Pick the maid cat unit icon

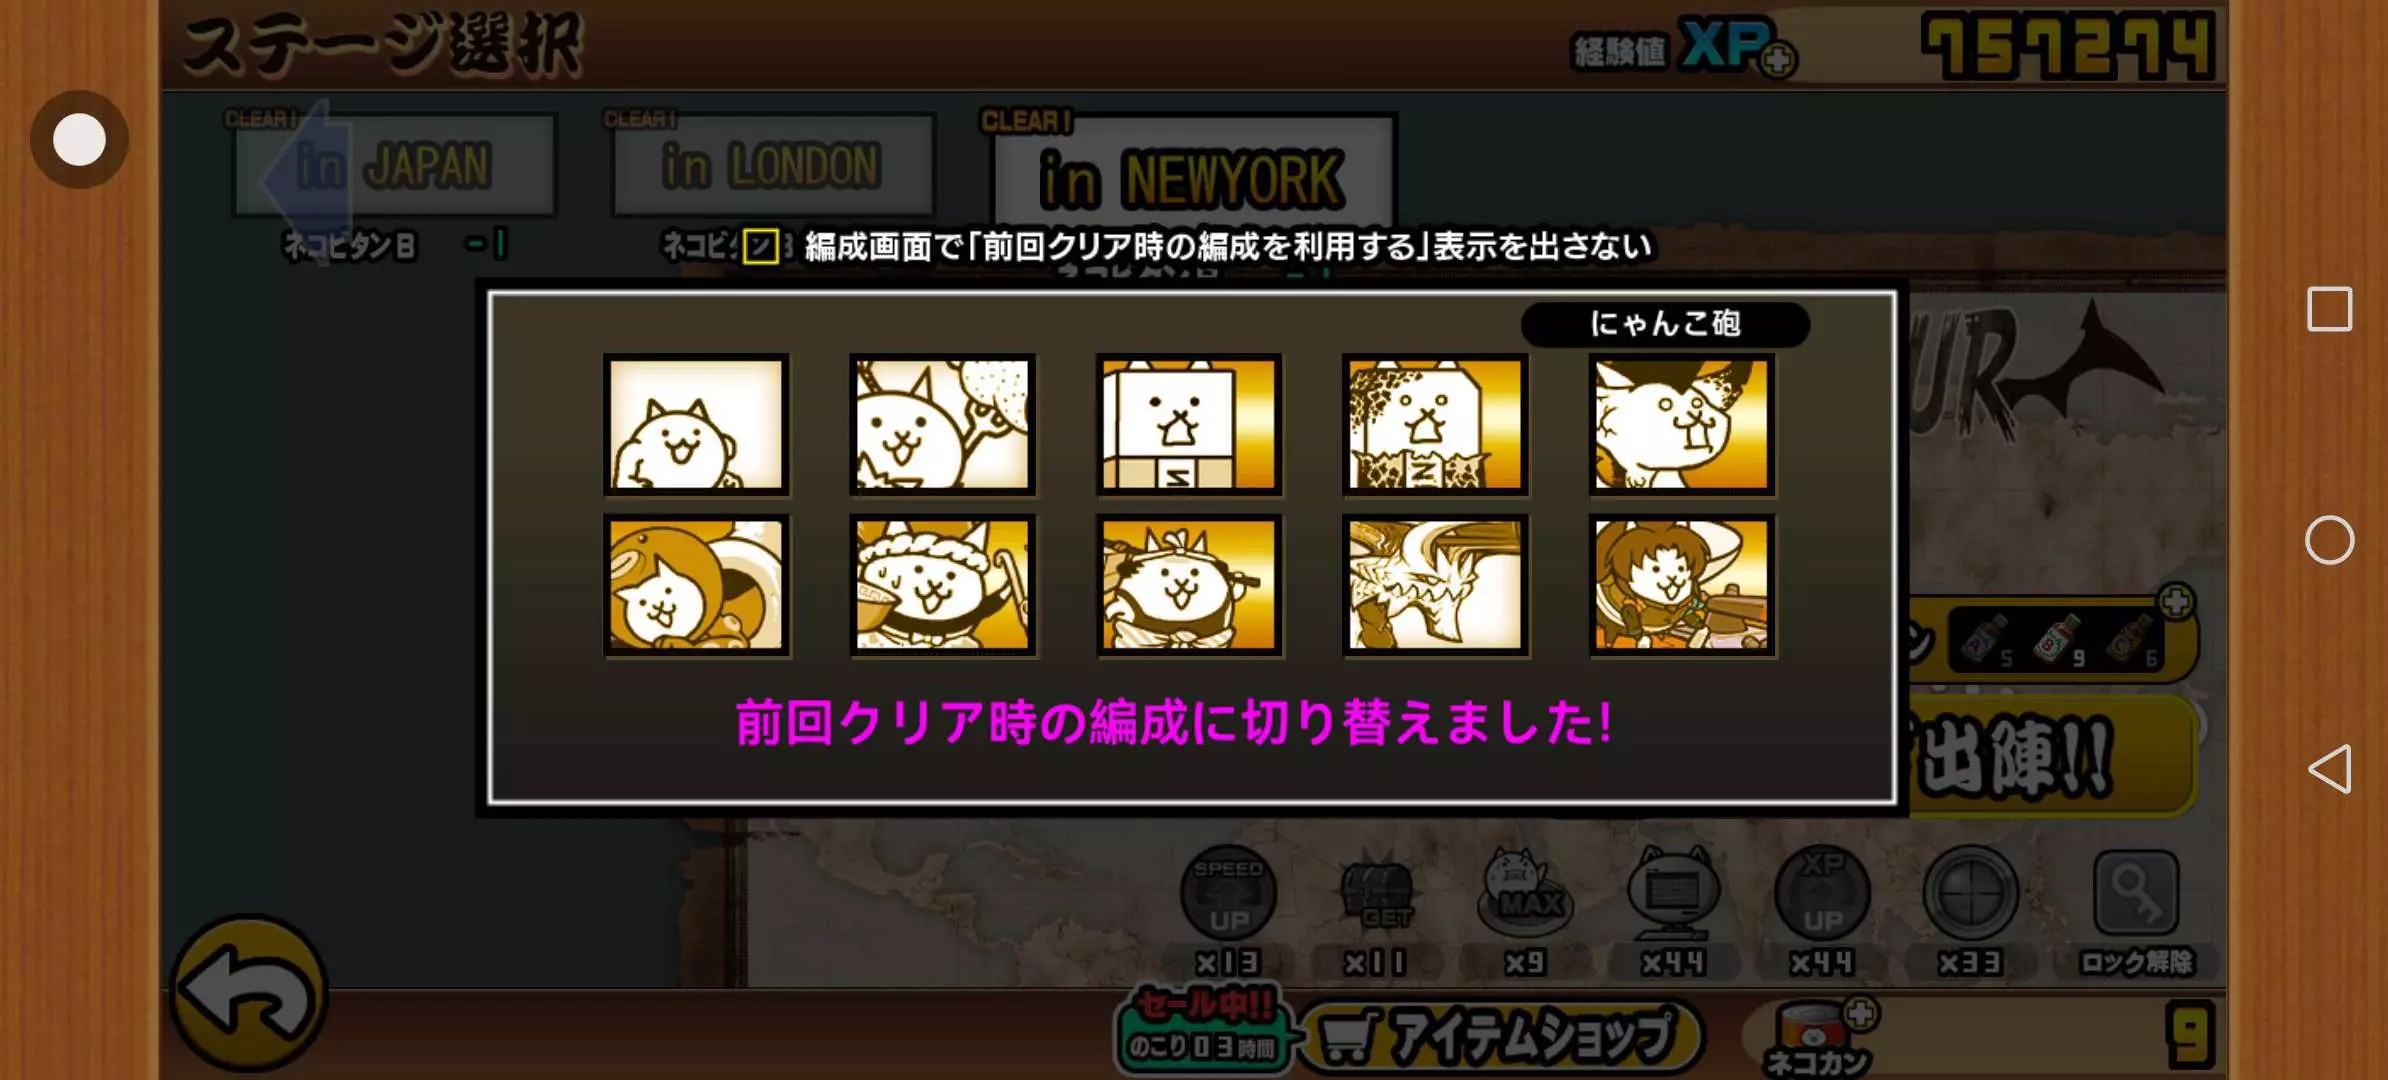click(x=942, y=586)
